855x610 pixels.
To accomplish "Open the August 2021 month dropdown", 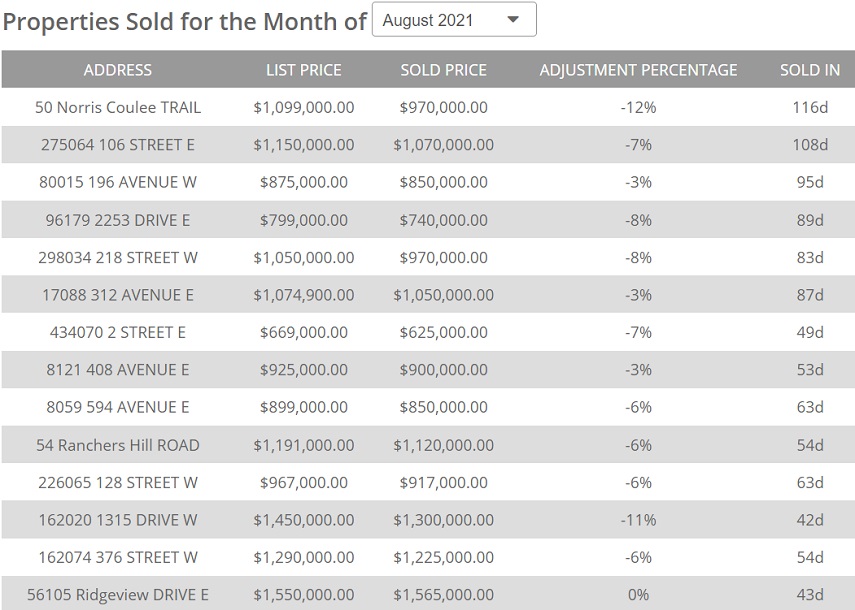I will tap(453, 20).
